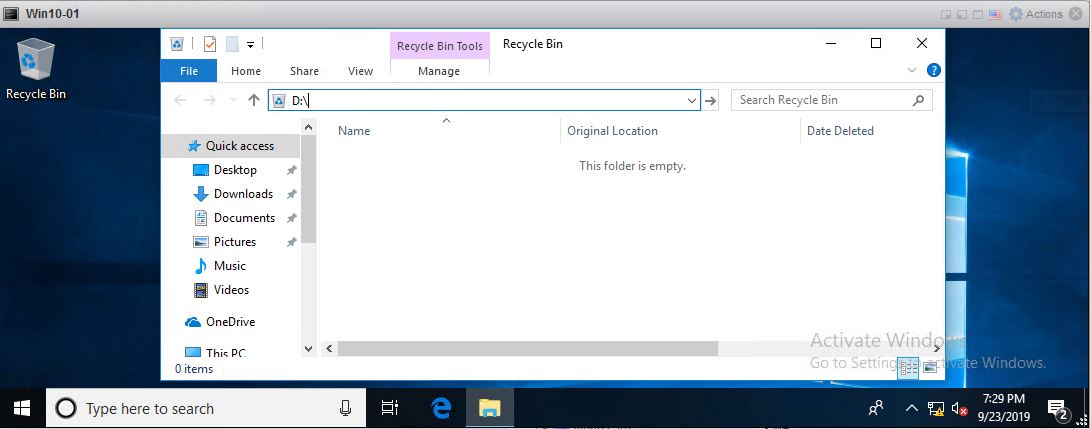Image resolution: width=1091 pixels, height=429 pixels.
Task: Click the search magnifier icon
Action: click(x=919, y=100)
